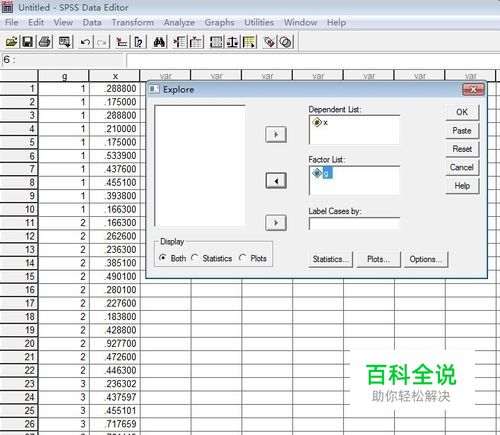
Task: Click cell value .533900
Action: [x=115, y=156]
